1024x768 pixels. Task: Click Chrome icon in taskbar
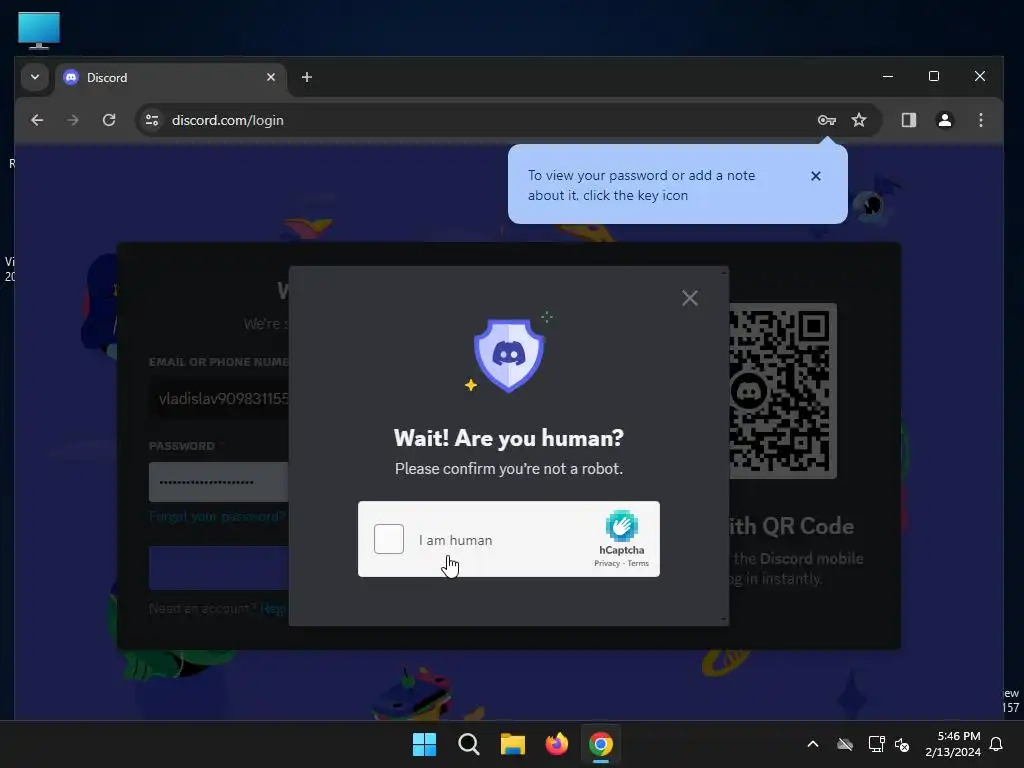tap(600, 744)
